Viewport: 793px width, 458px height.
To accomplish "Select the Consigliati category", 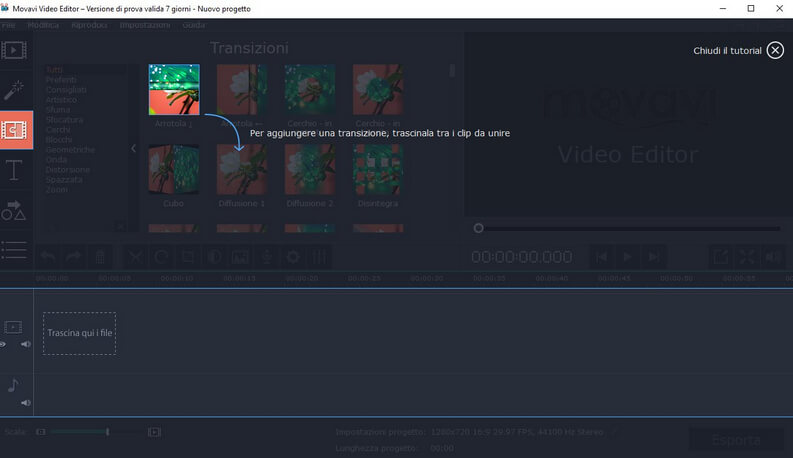I will pos(66,90).
